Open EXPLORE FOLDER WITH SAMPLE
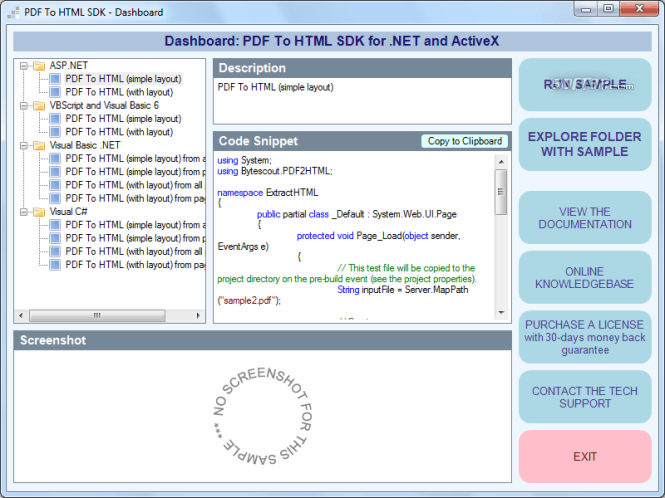The height and width of the screenshot is (498, 665). tap(585, 144)
